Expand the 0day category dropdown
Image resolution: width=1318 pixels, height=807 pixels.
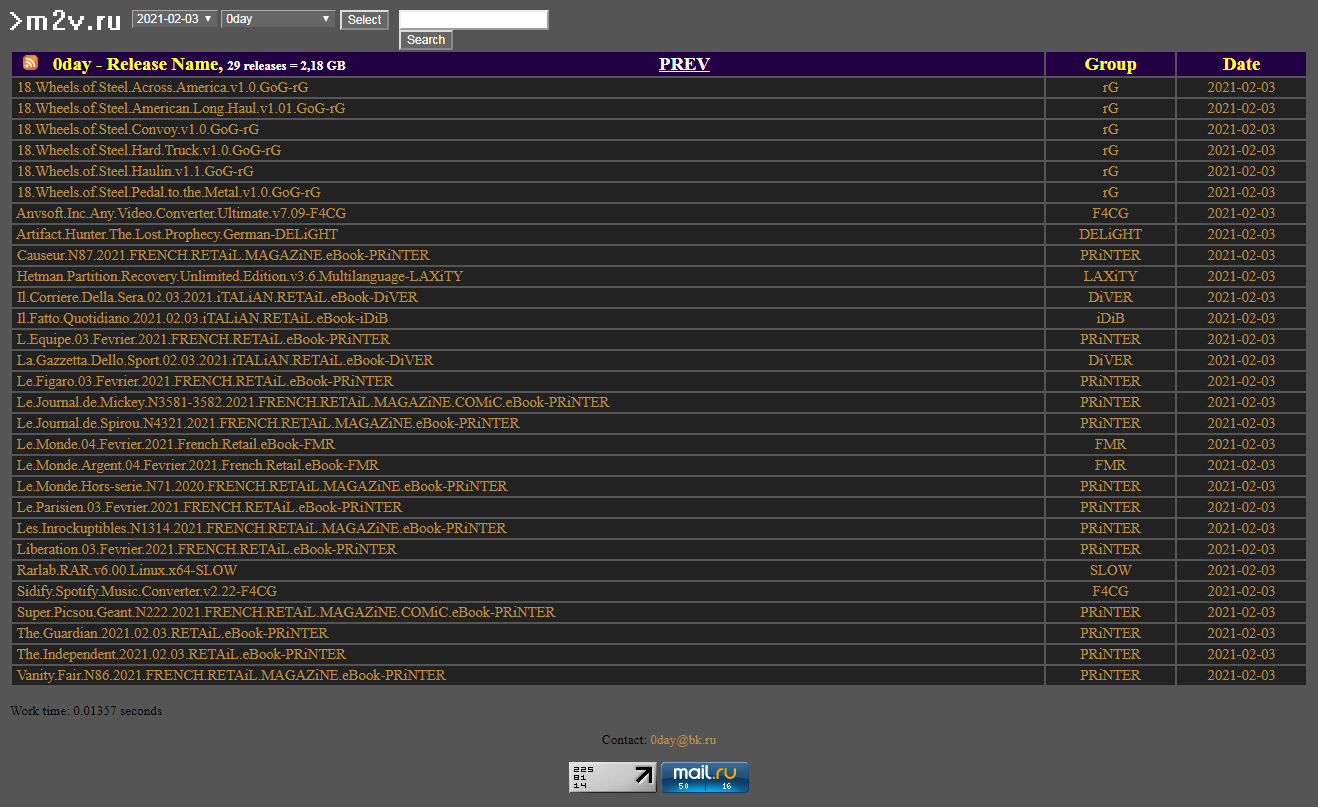tap(279, 19)
